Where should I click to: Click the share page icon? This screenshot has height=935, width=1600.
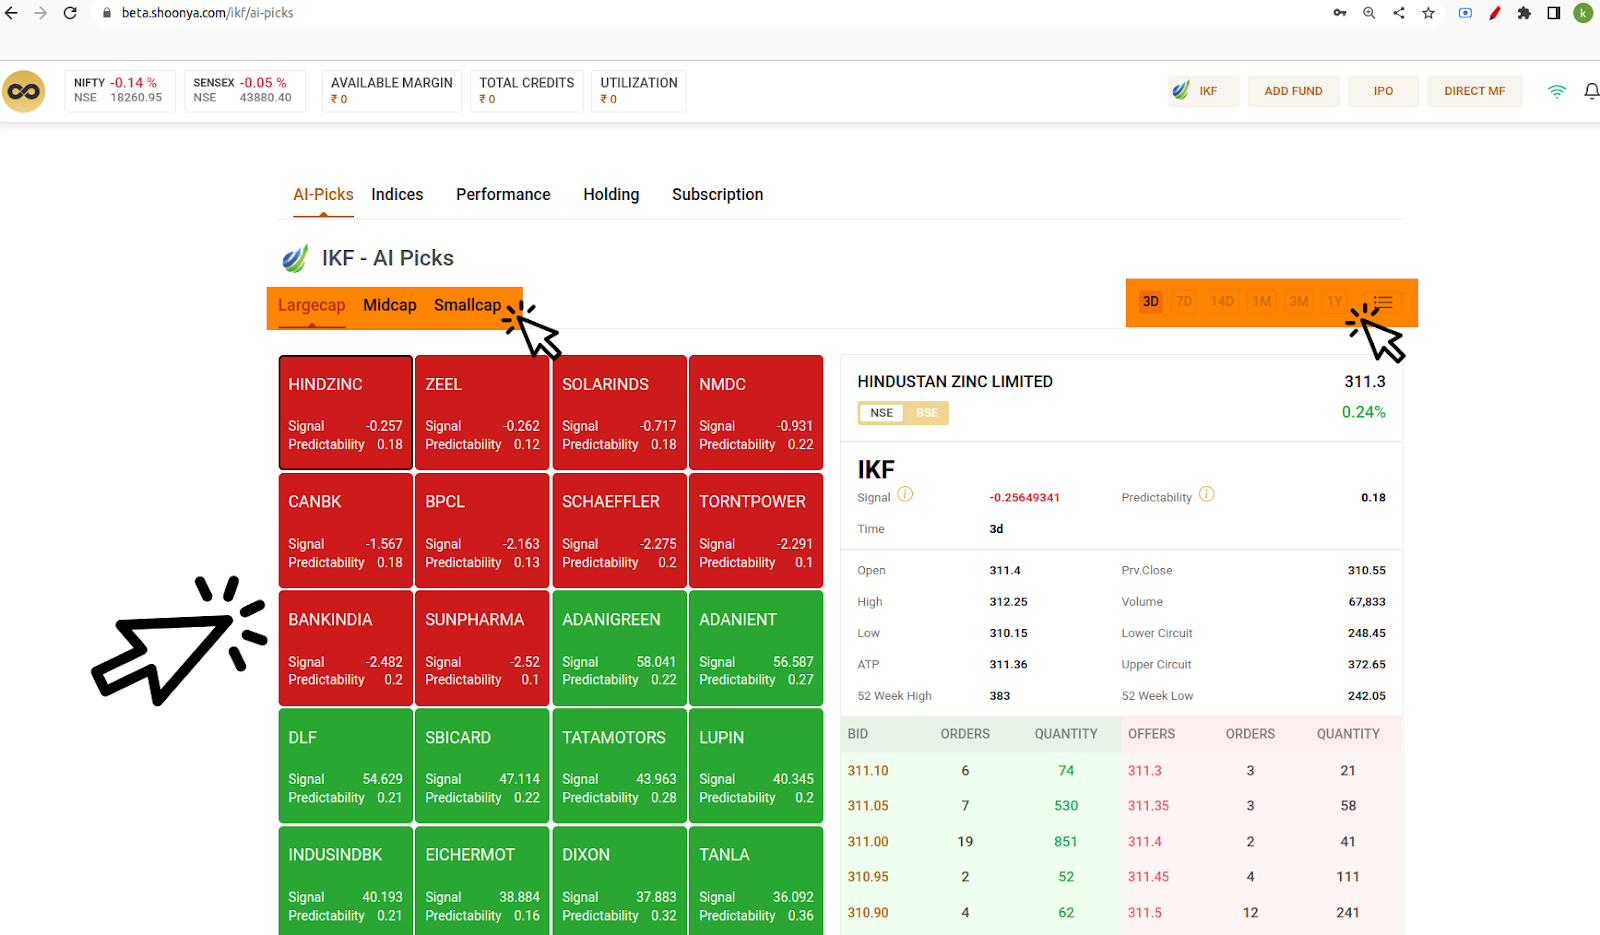pyautogui.click(x=1399, y=13)
